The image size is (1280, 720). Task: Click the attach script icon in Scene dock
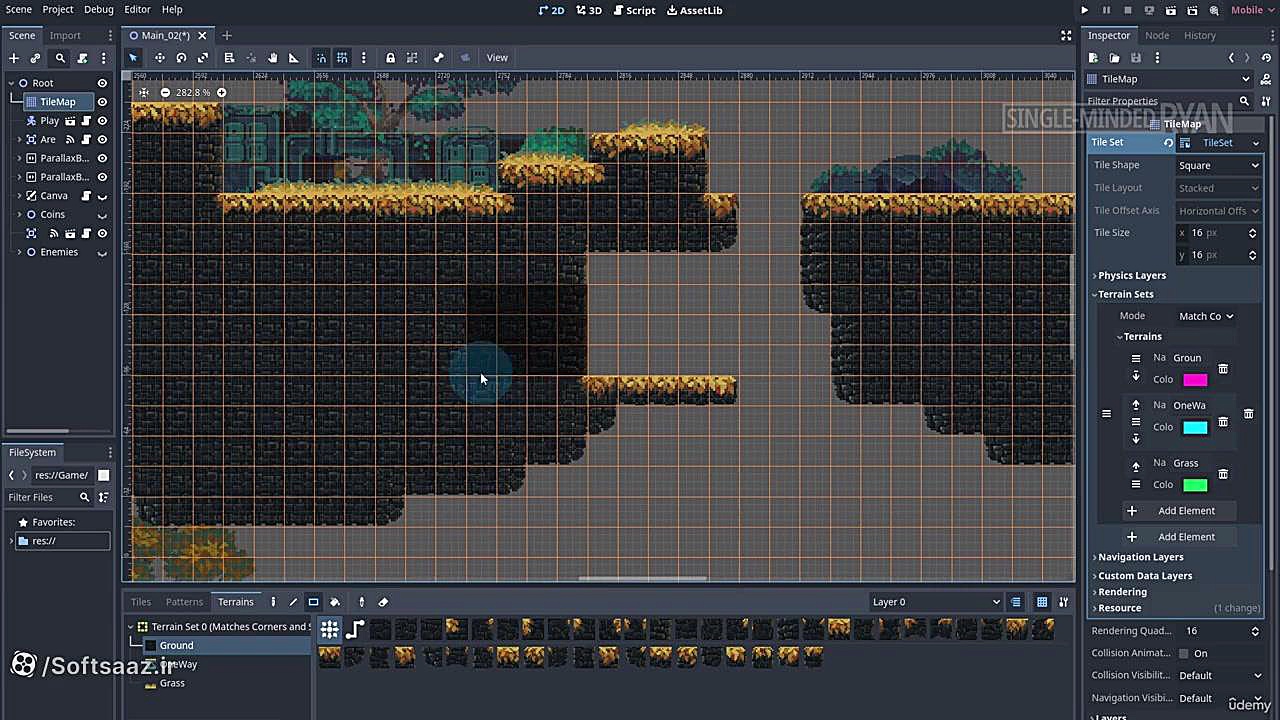tap(83, 58)
